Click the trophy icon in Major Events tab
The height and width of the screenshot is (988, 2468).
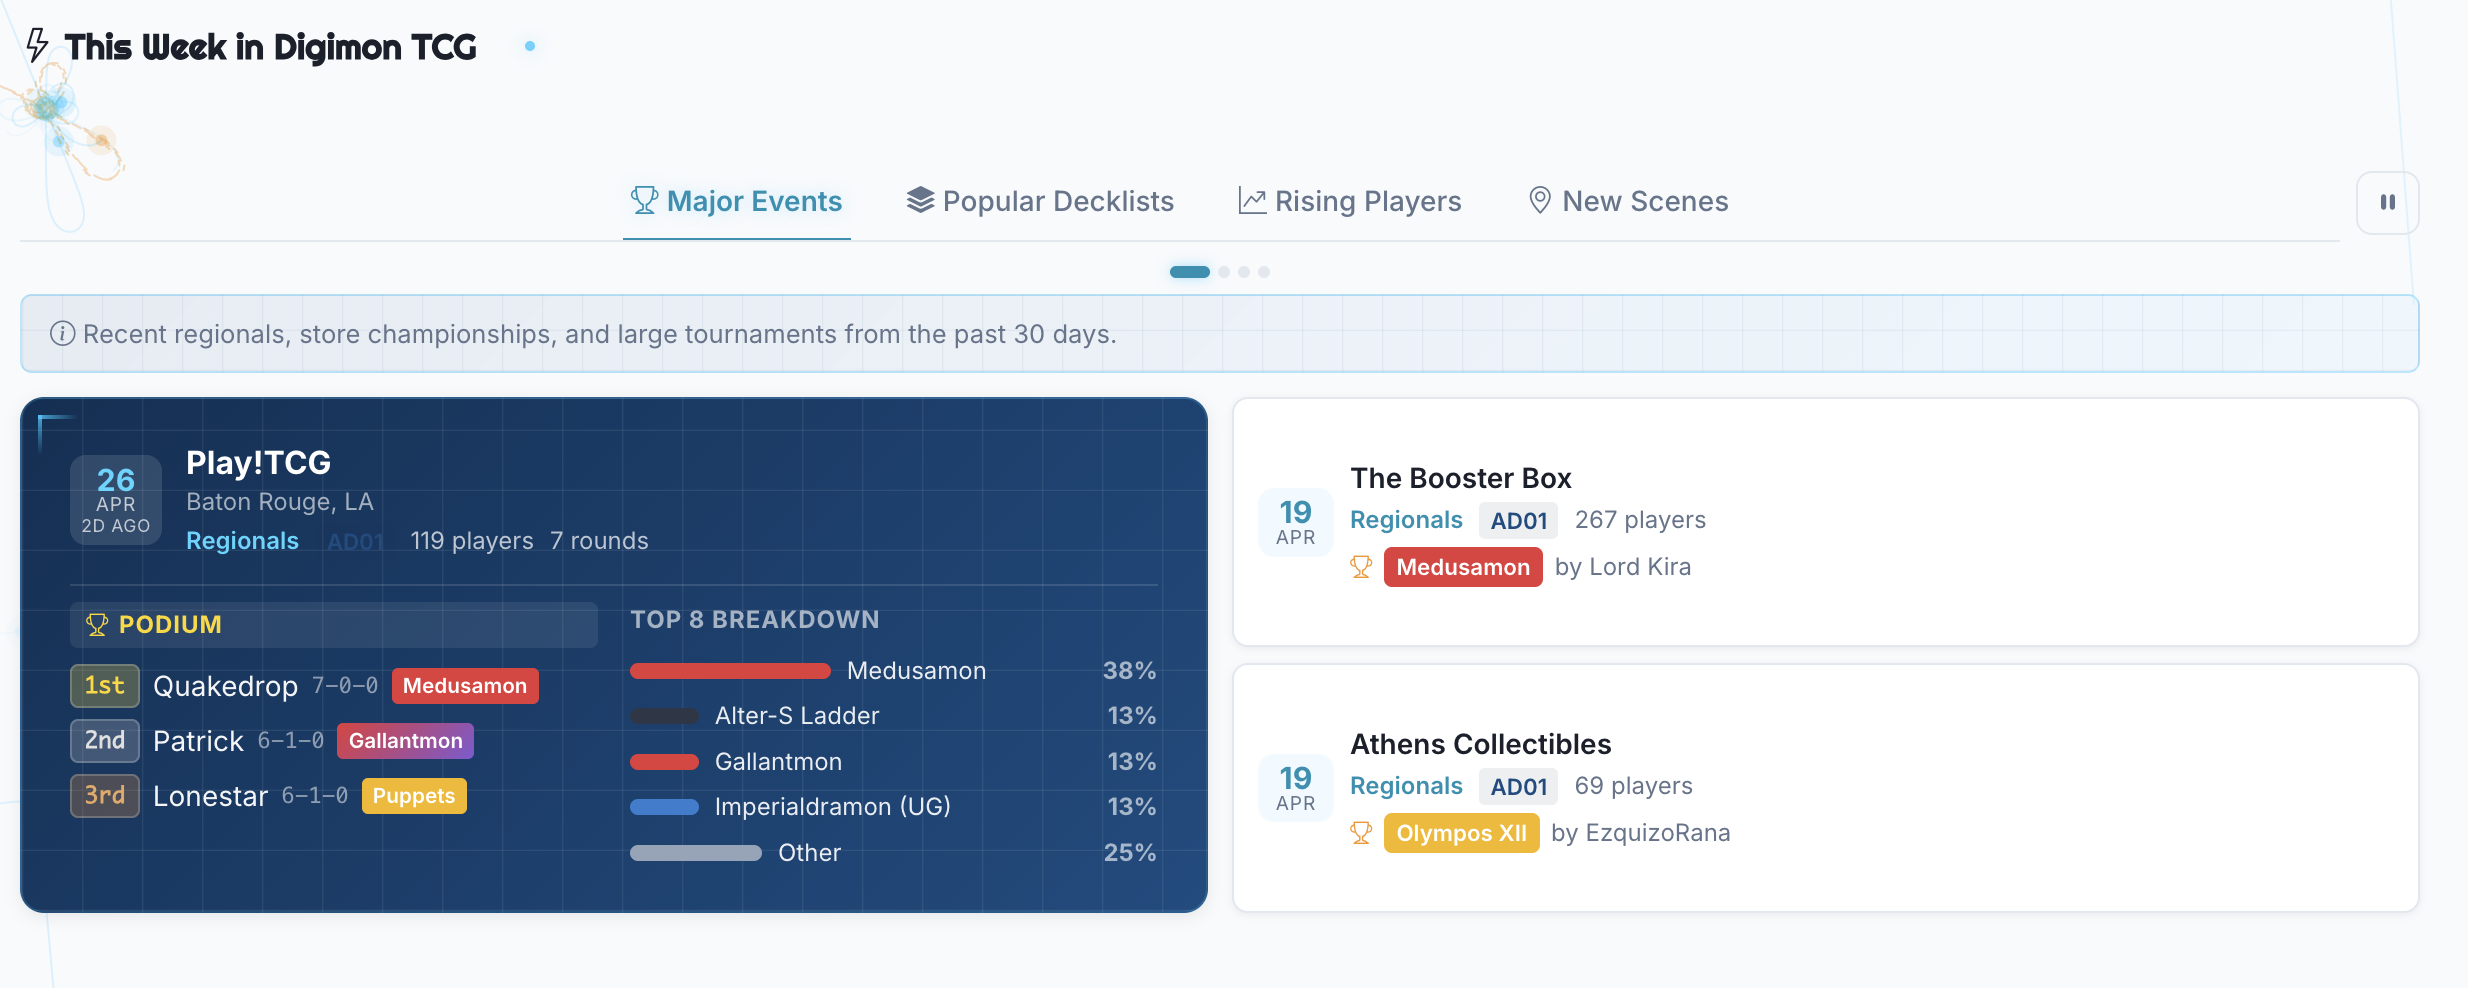pyautogui.click(x=644, y=201)
